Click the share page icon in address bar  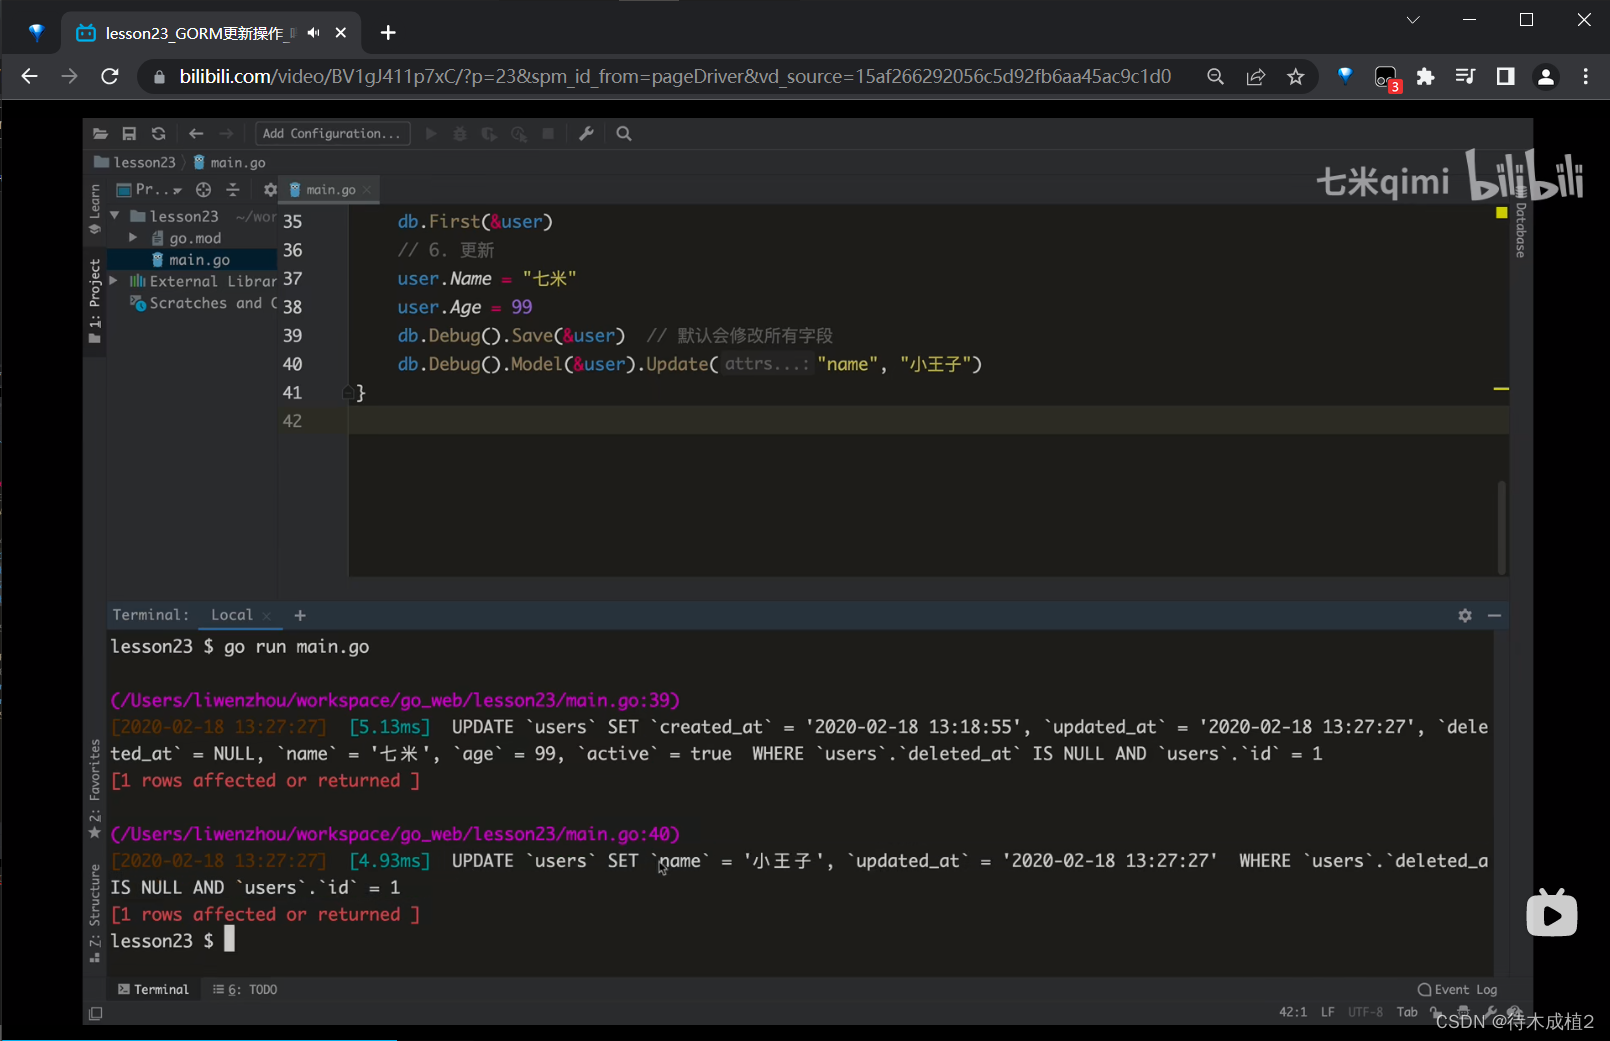point(1256,77)
